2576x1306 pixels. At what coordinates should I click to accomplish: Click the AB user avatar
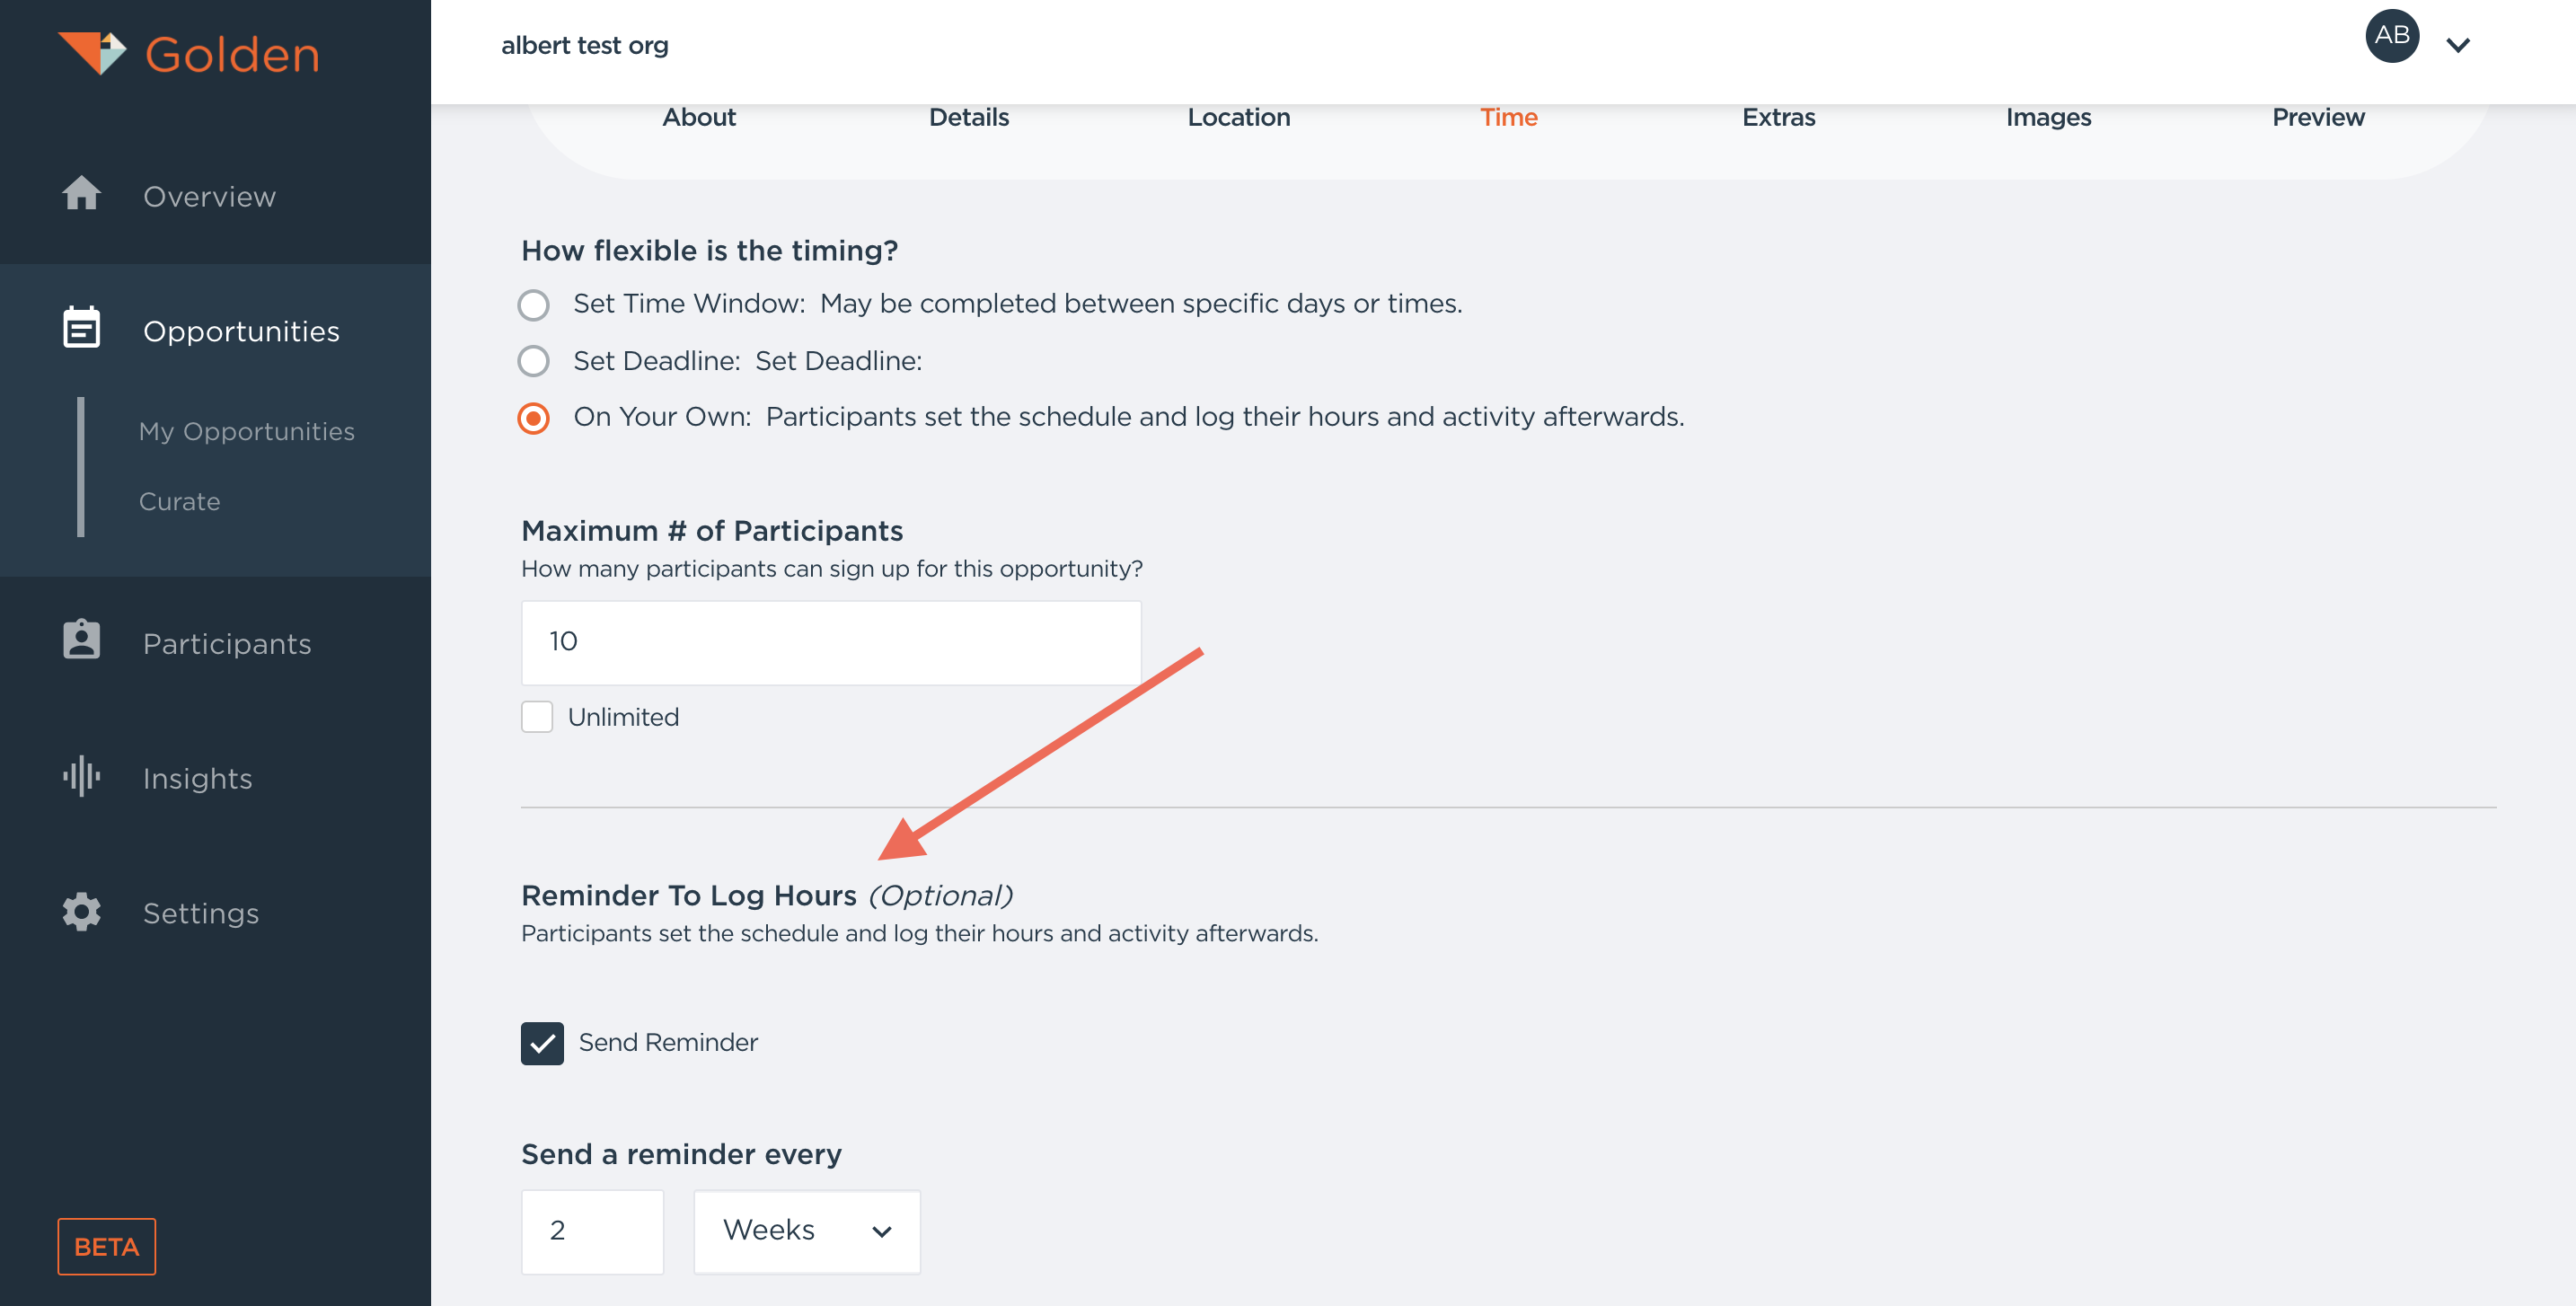pyautogui.click(x=2391, y=36)
